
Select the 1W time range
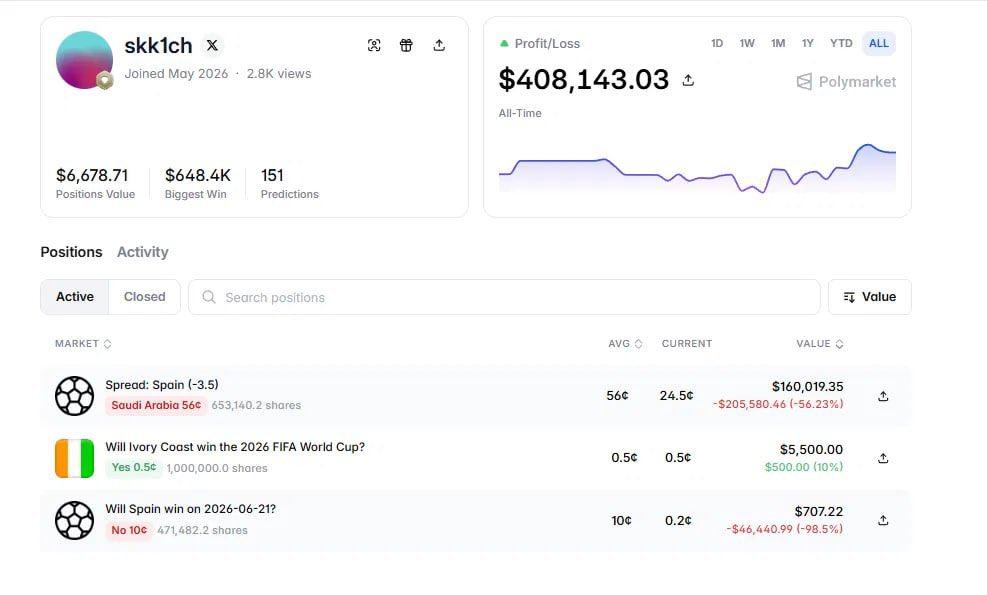[747, 43]
